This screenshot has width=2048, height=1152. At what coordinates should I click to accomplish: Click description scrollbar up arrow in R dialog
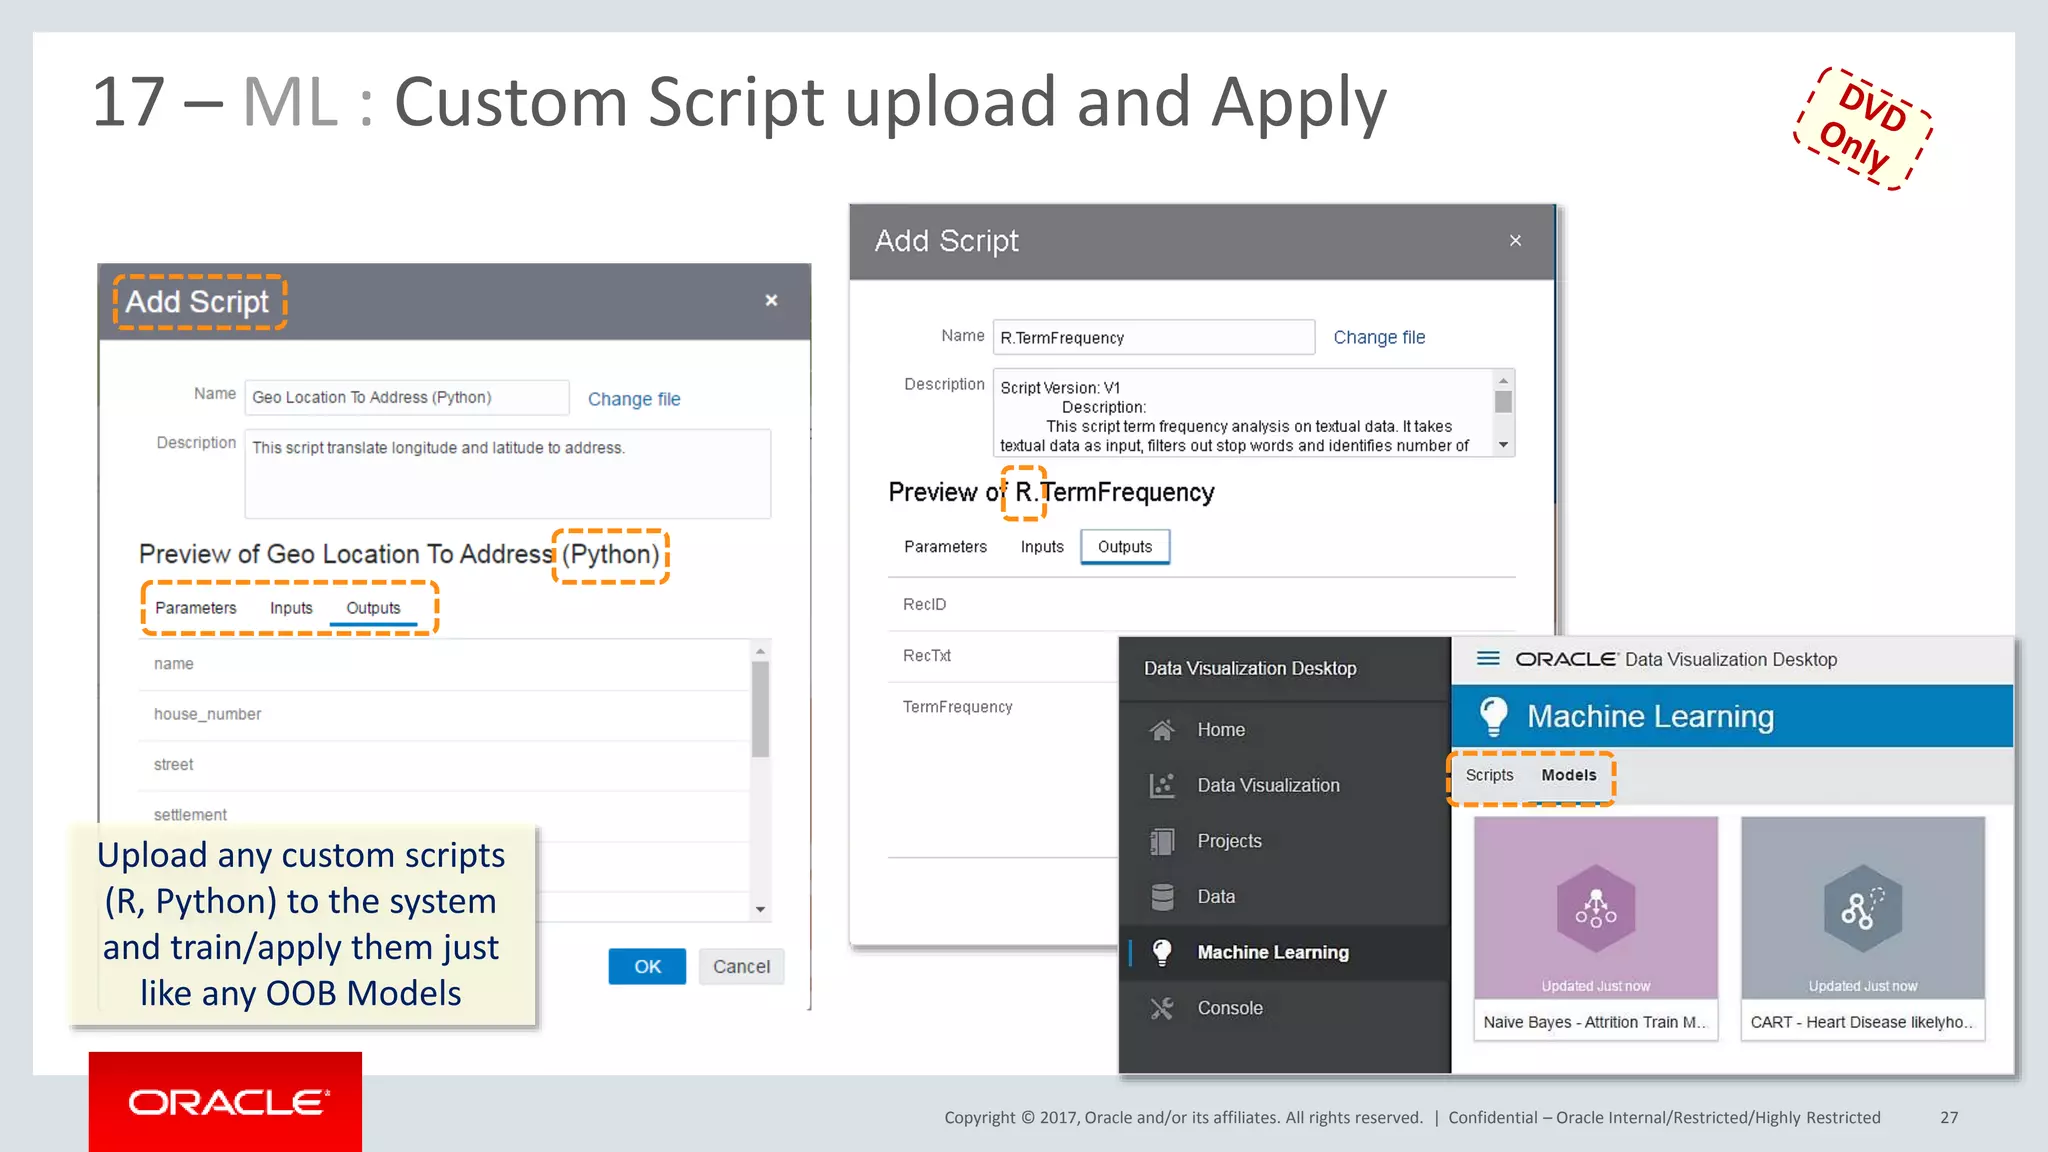point(1503,380)
